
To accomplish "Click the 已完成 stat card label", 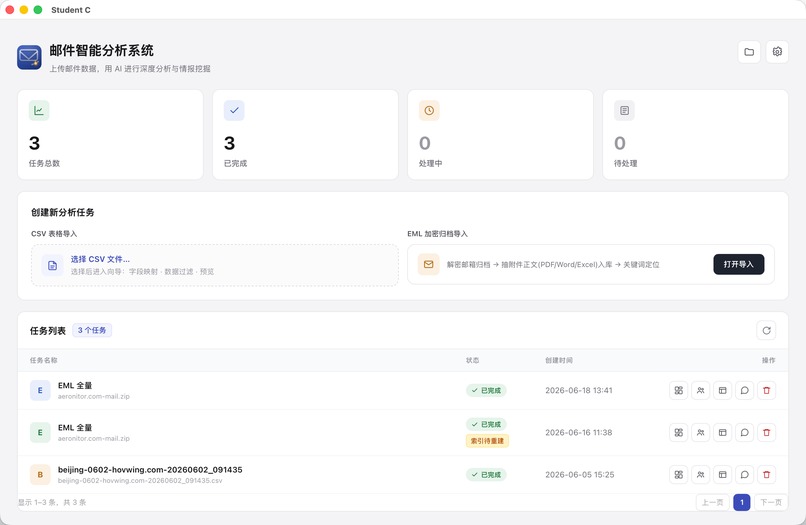I will (235, 163).
